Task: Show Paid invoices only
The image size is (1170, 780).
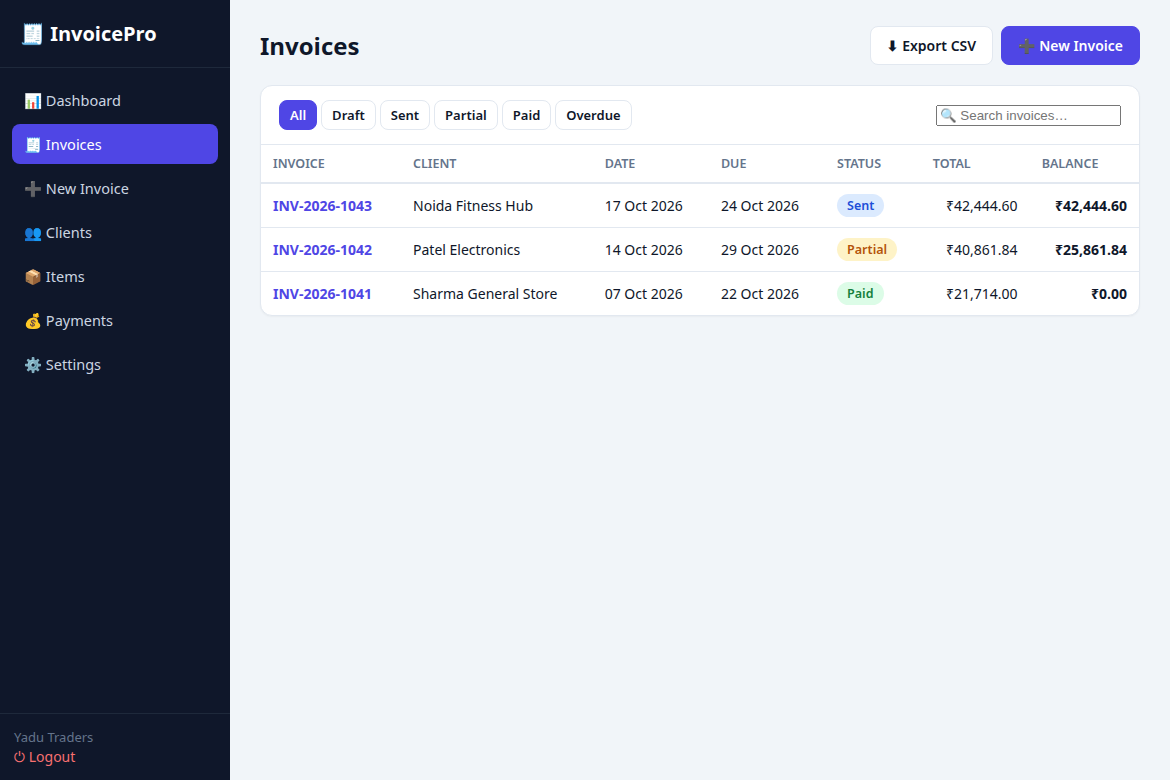Action: click(x=526, y=115)
